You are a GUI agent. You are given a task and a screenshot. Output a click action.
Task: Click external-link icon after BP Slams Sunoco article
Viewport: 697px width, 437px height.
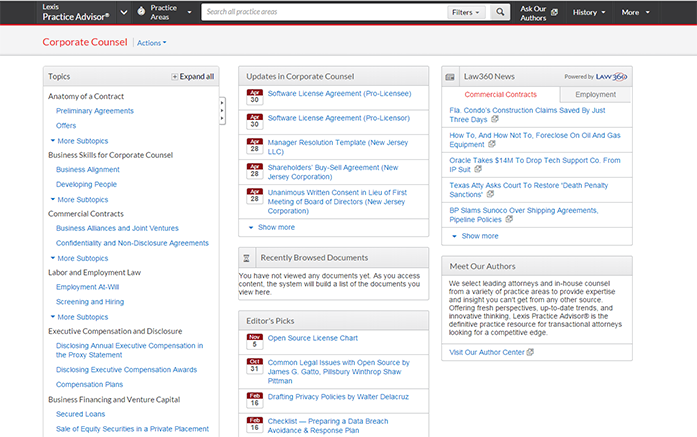509,219
